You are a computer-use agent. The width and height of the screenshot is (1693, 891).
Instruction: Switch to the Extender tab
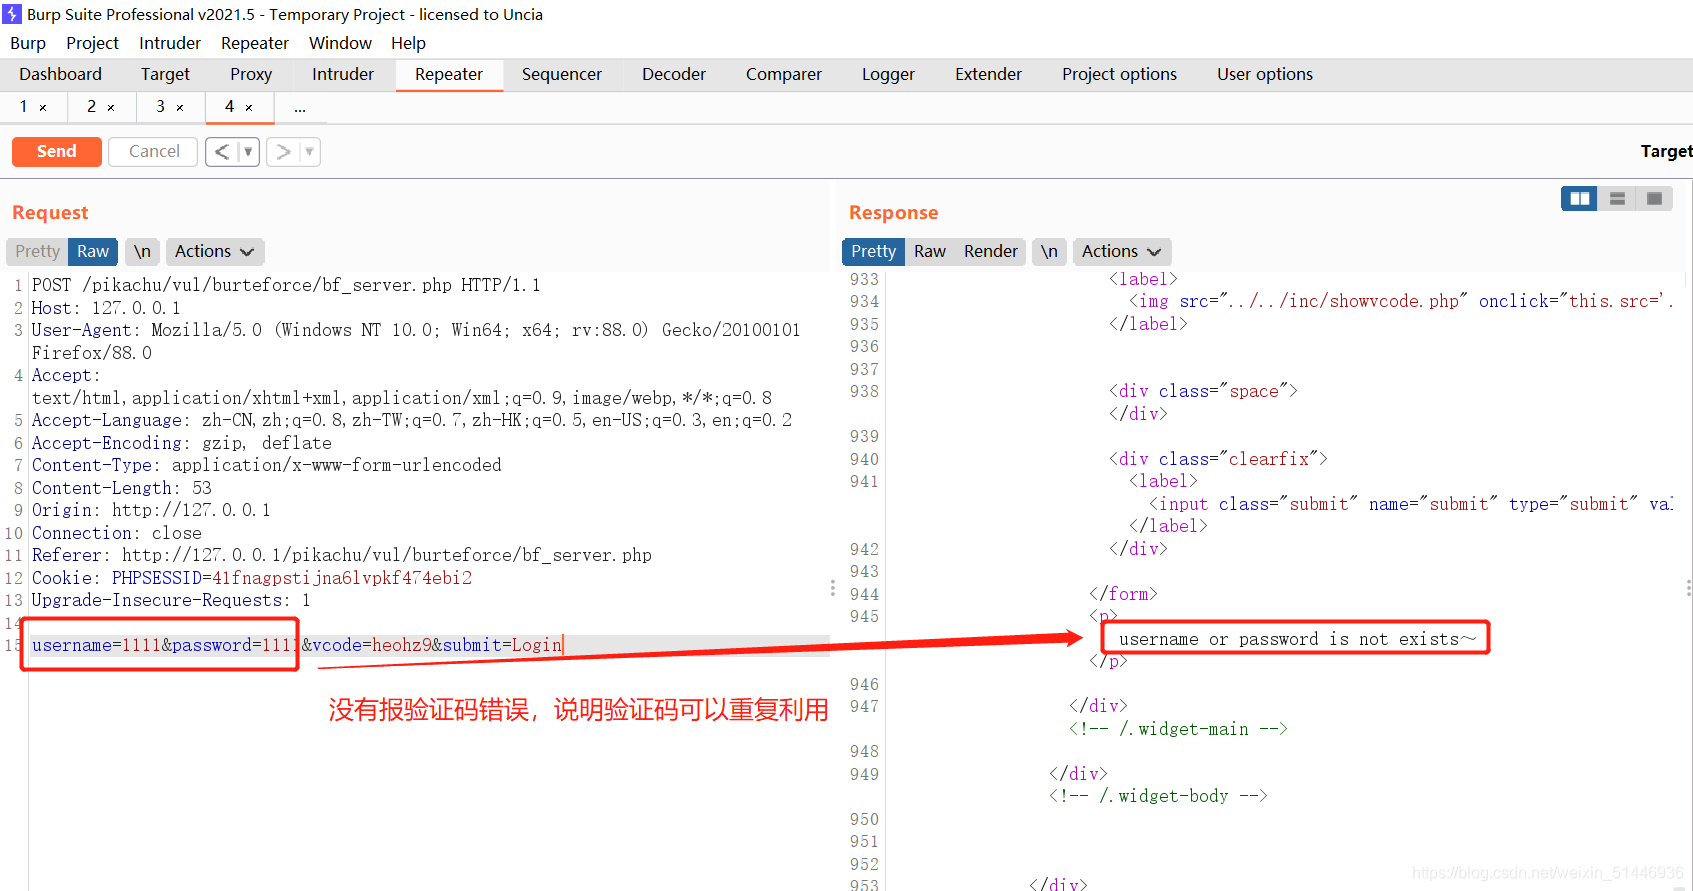(988, 74)
